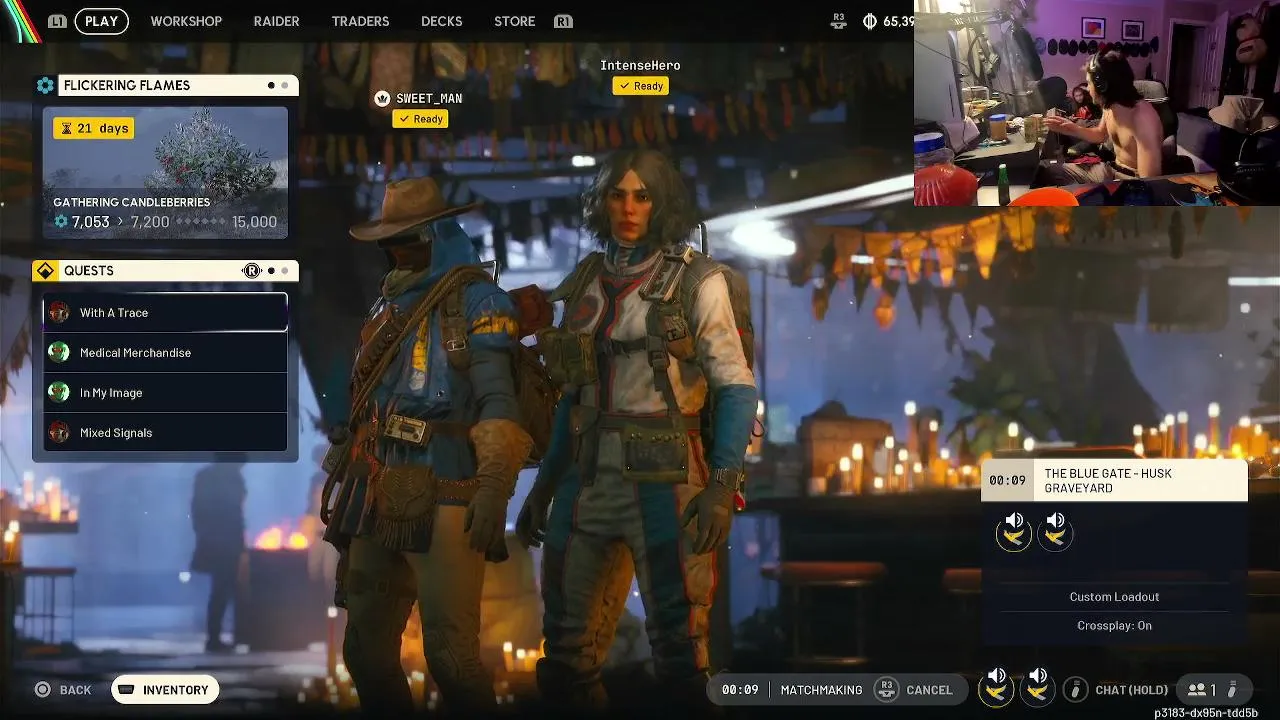
Task: Mute first voice icon in bottom bar
Action: coord(996,686)
